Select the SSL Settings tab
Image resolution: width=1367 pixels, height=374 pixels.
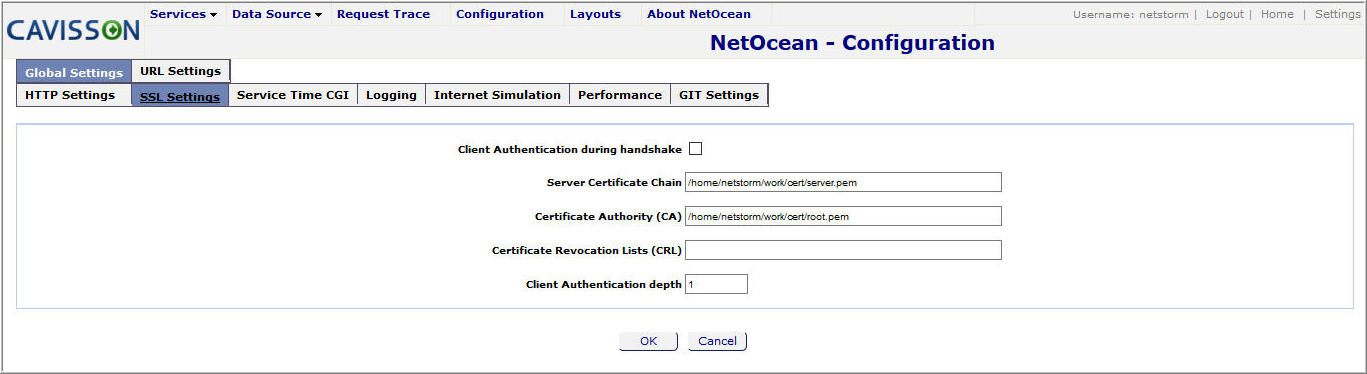180,96
